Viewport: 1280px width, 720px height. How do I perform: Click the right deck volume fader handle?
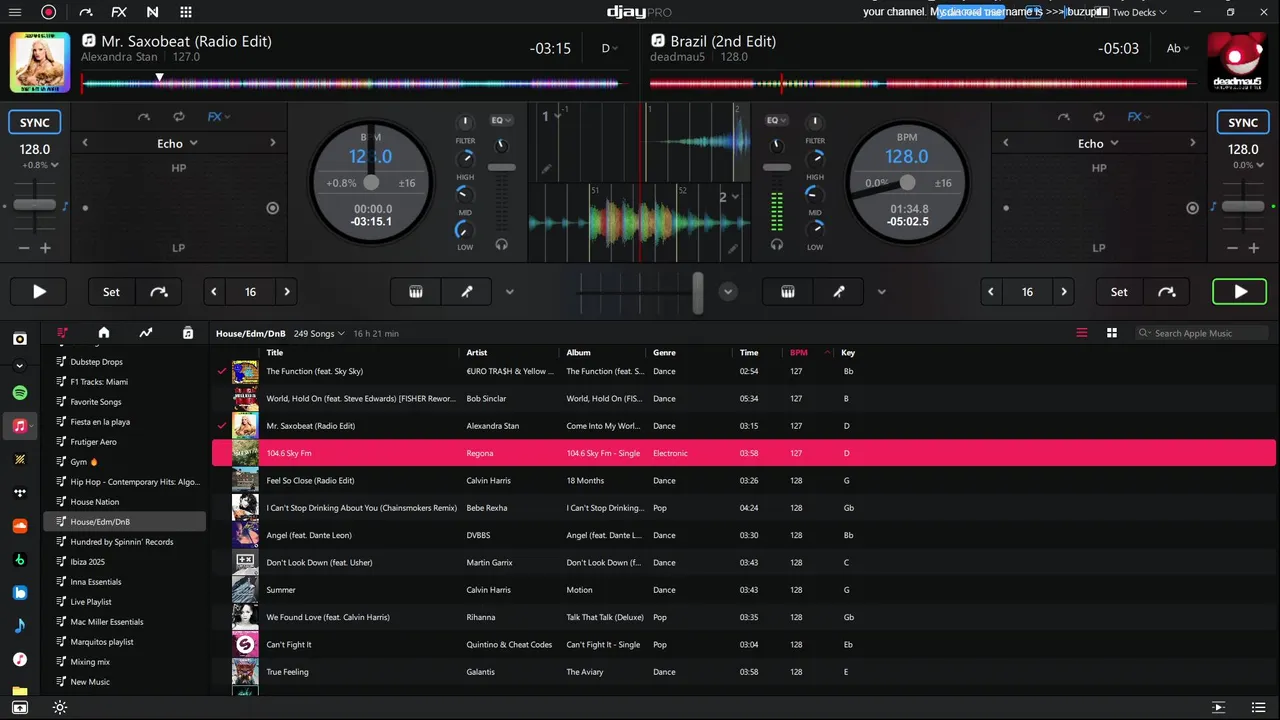click(776, 167)
